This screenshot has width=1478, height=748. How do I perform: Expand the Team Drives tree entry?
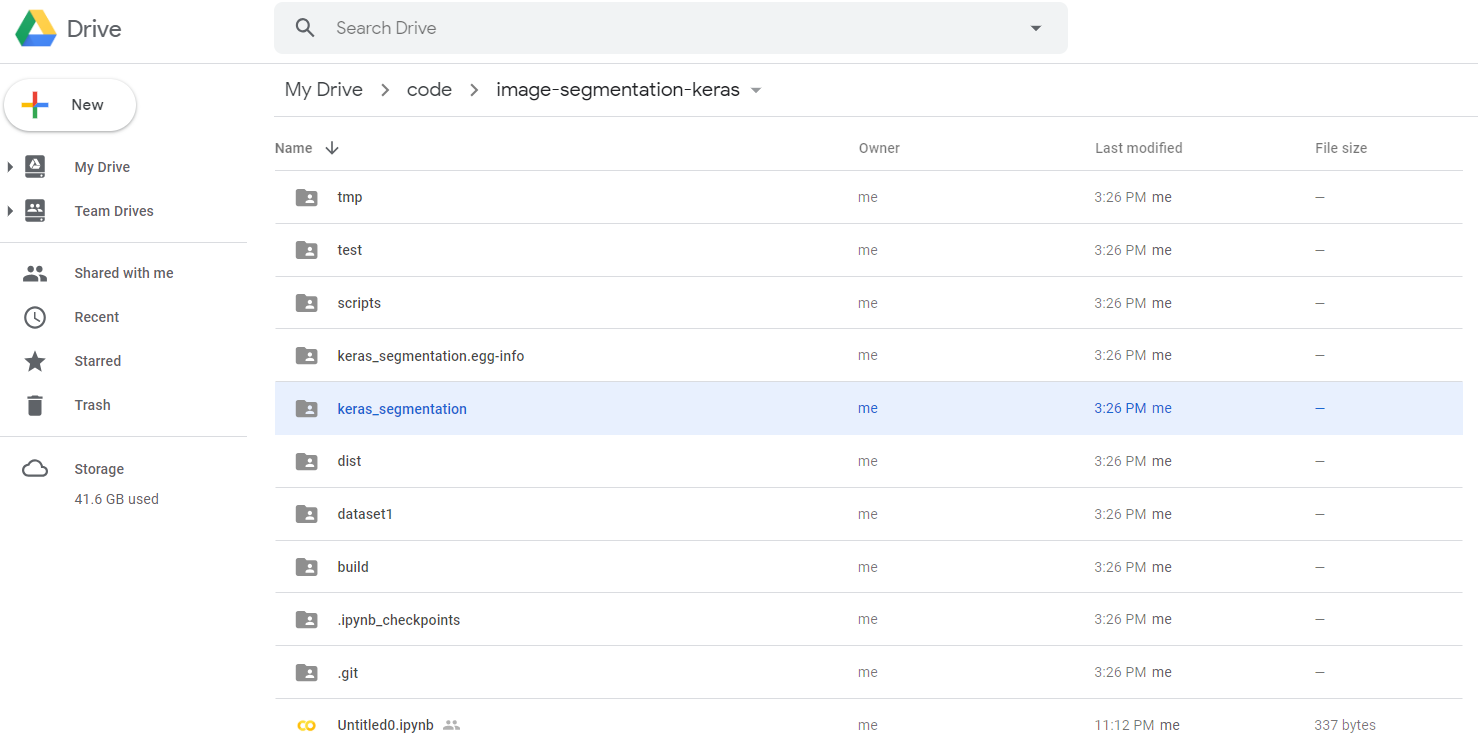pos(12,211)
